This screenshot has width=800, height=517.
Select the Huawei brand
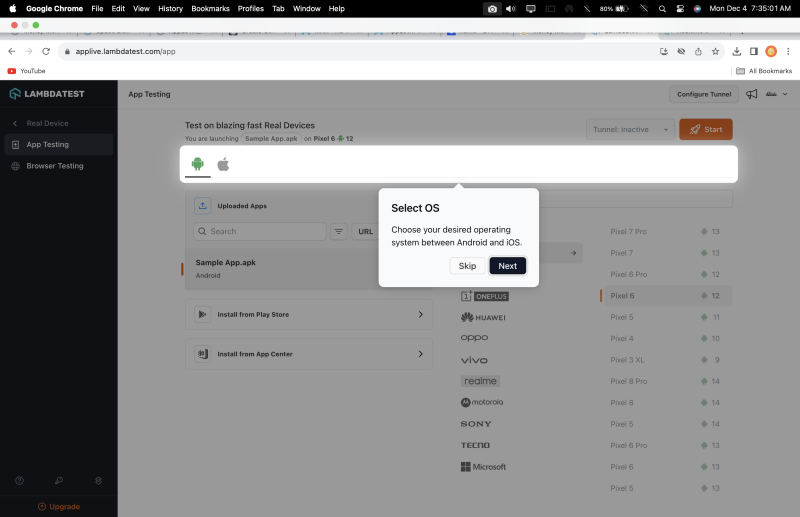483,317
